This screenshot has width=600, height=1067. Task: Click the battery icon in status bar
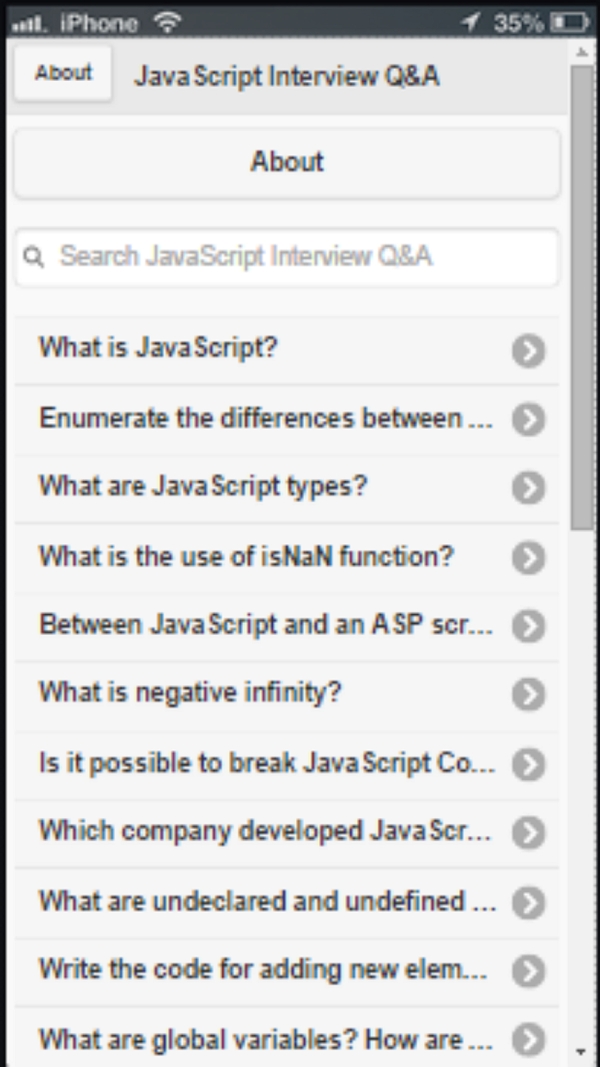pyautogui.click(x=569, y=22)
